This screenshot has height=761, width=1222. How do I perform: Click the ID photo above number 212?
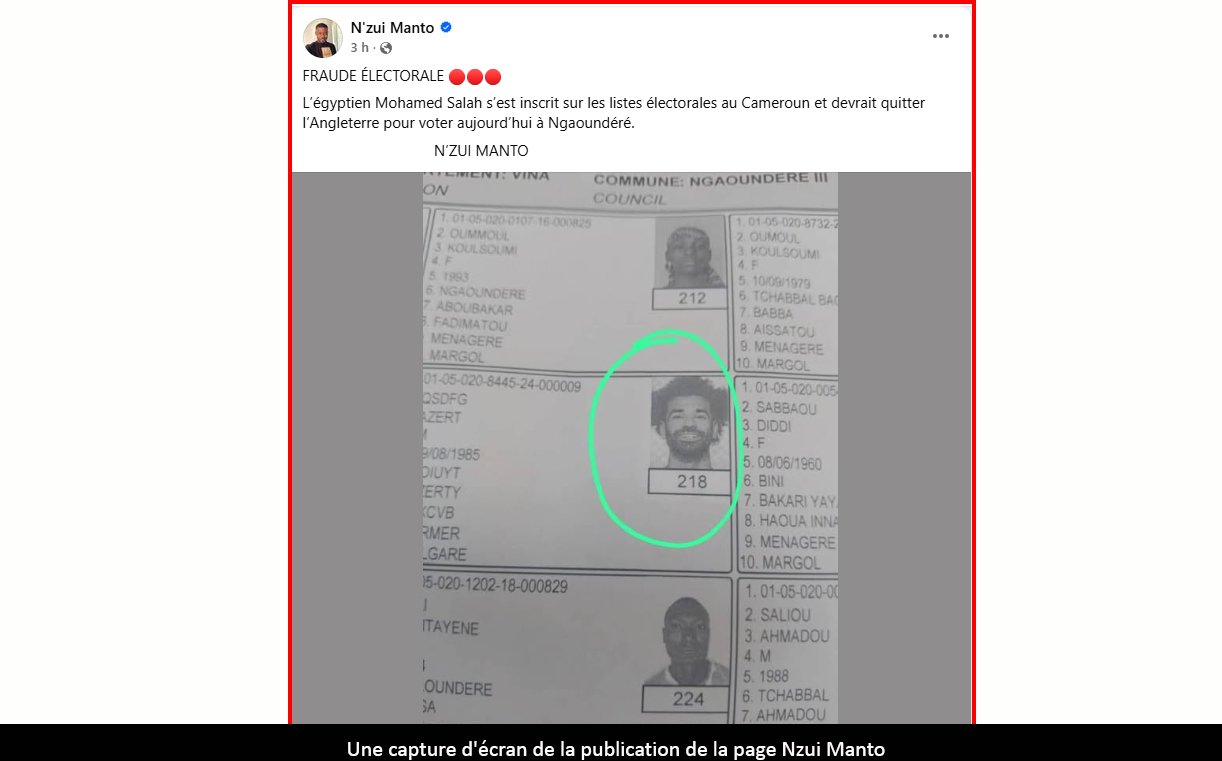coord(689,254)
